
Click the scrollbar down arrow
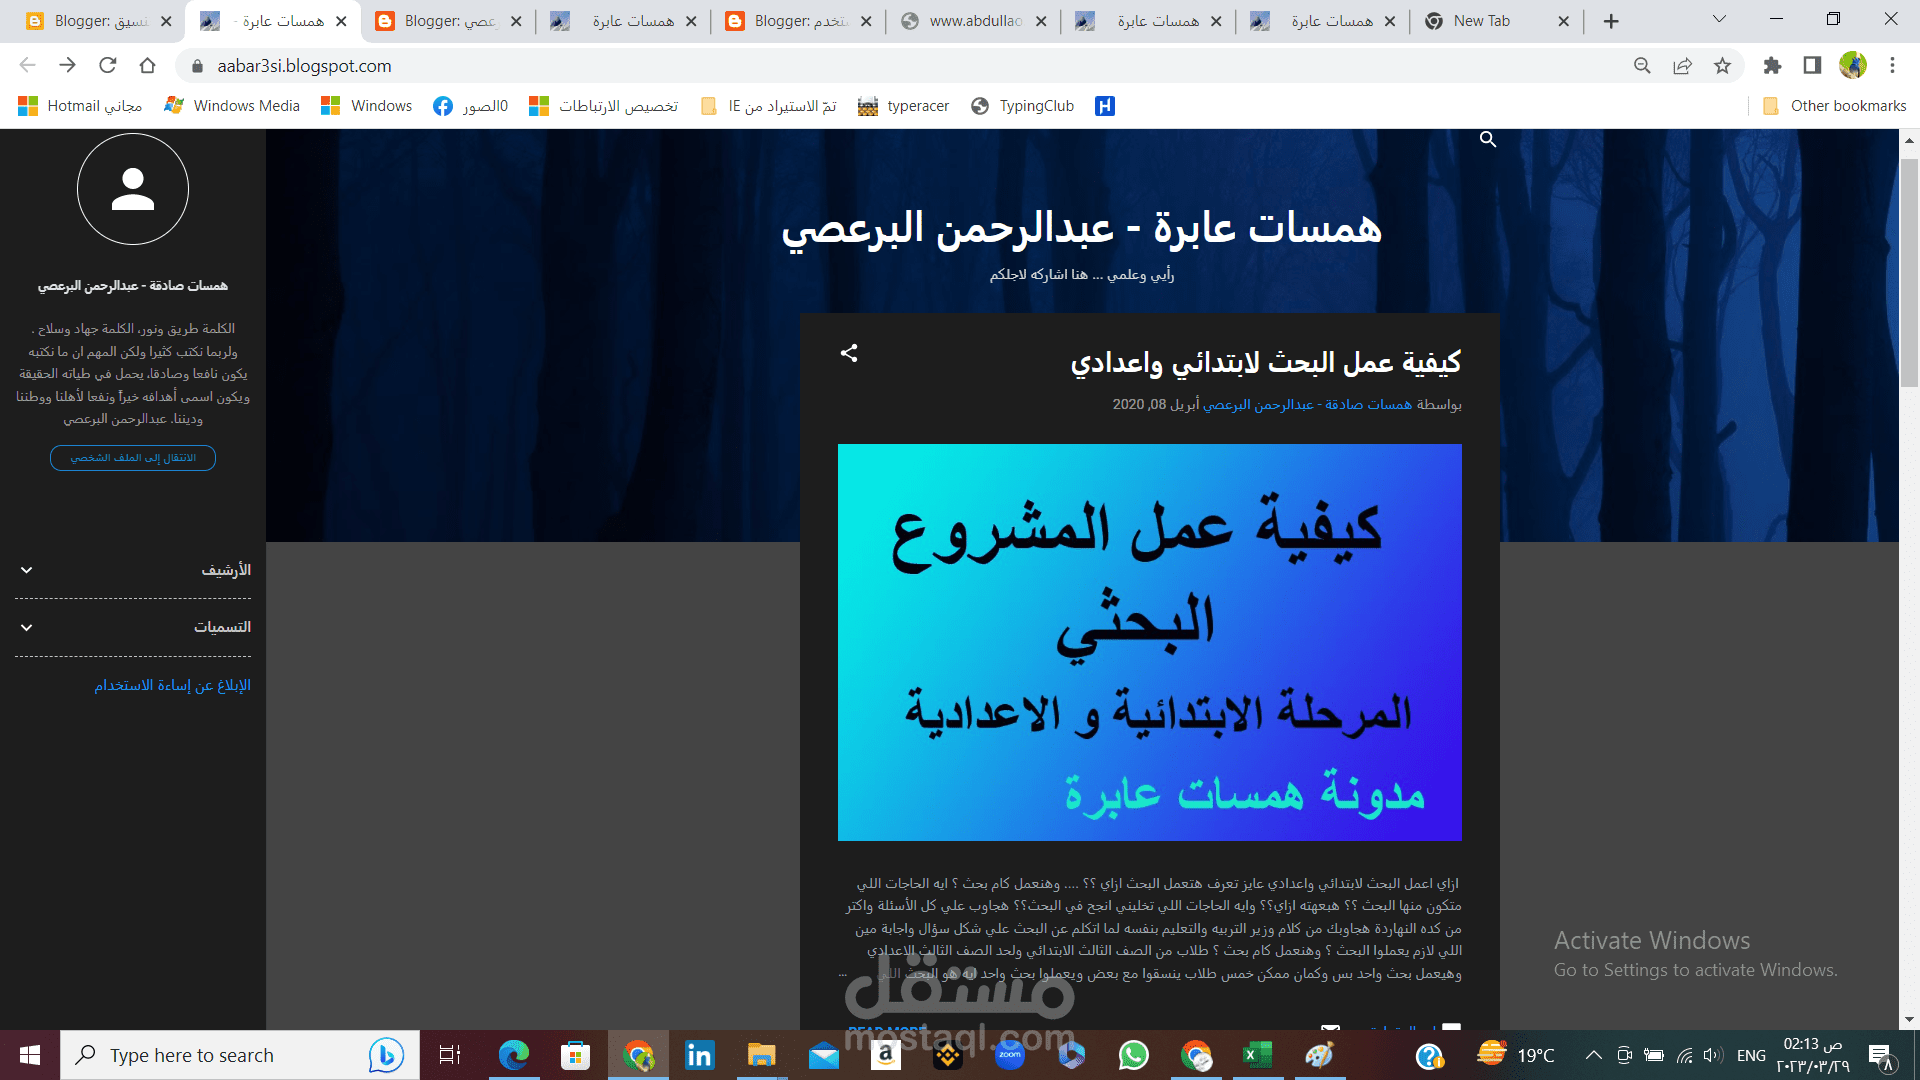1909,1020
